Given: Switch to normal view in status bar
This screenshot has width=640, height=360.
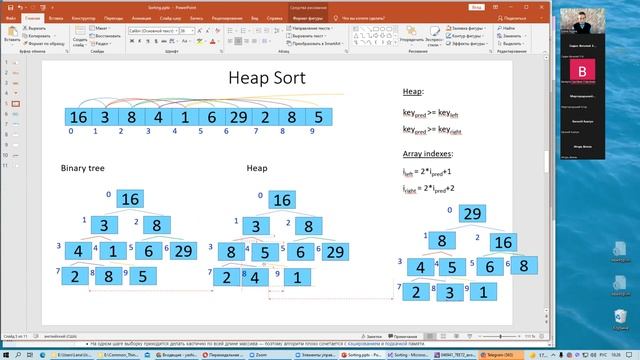Looking at the screenshot, I should [429, 336].
